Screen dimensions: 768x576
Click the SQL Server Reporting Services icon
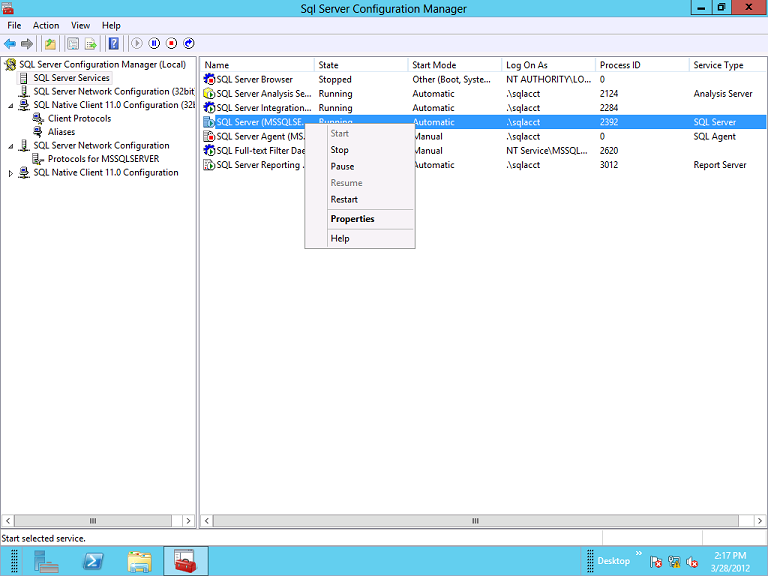(209, 165)
